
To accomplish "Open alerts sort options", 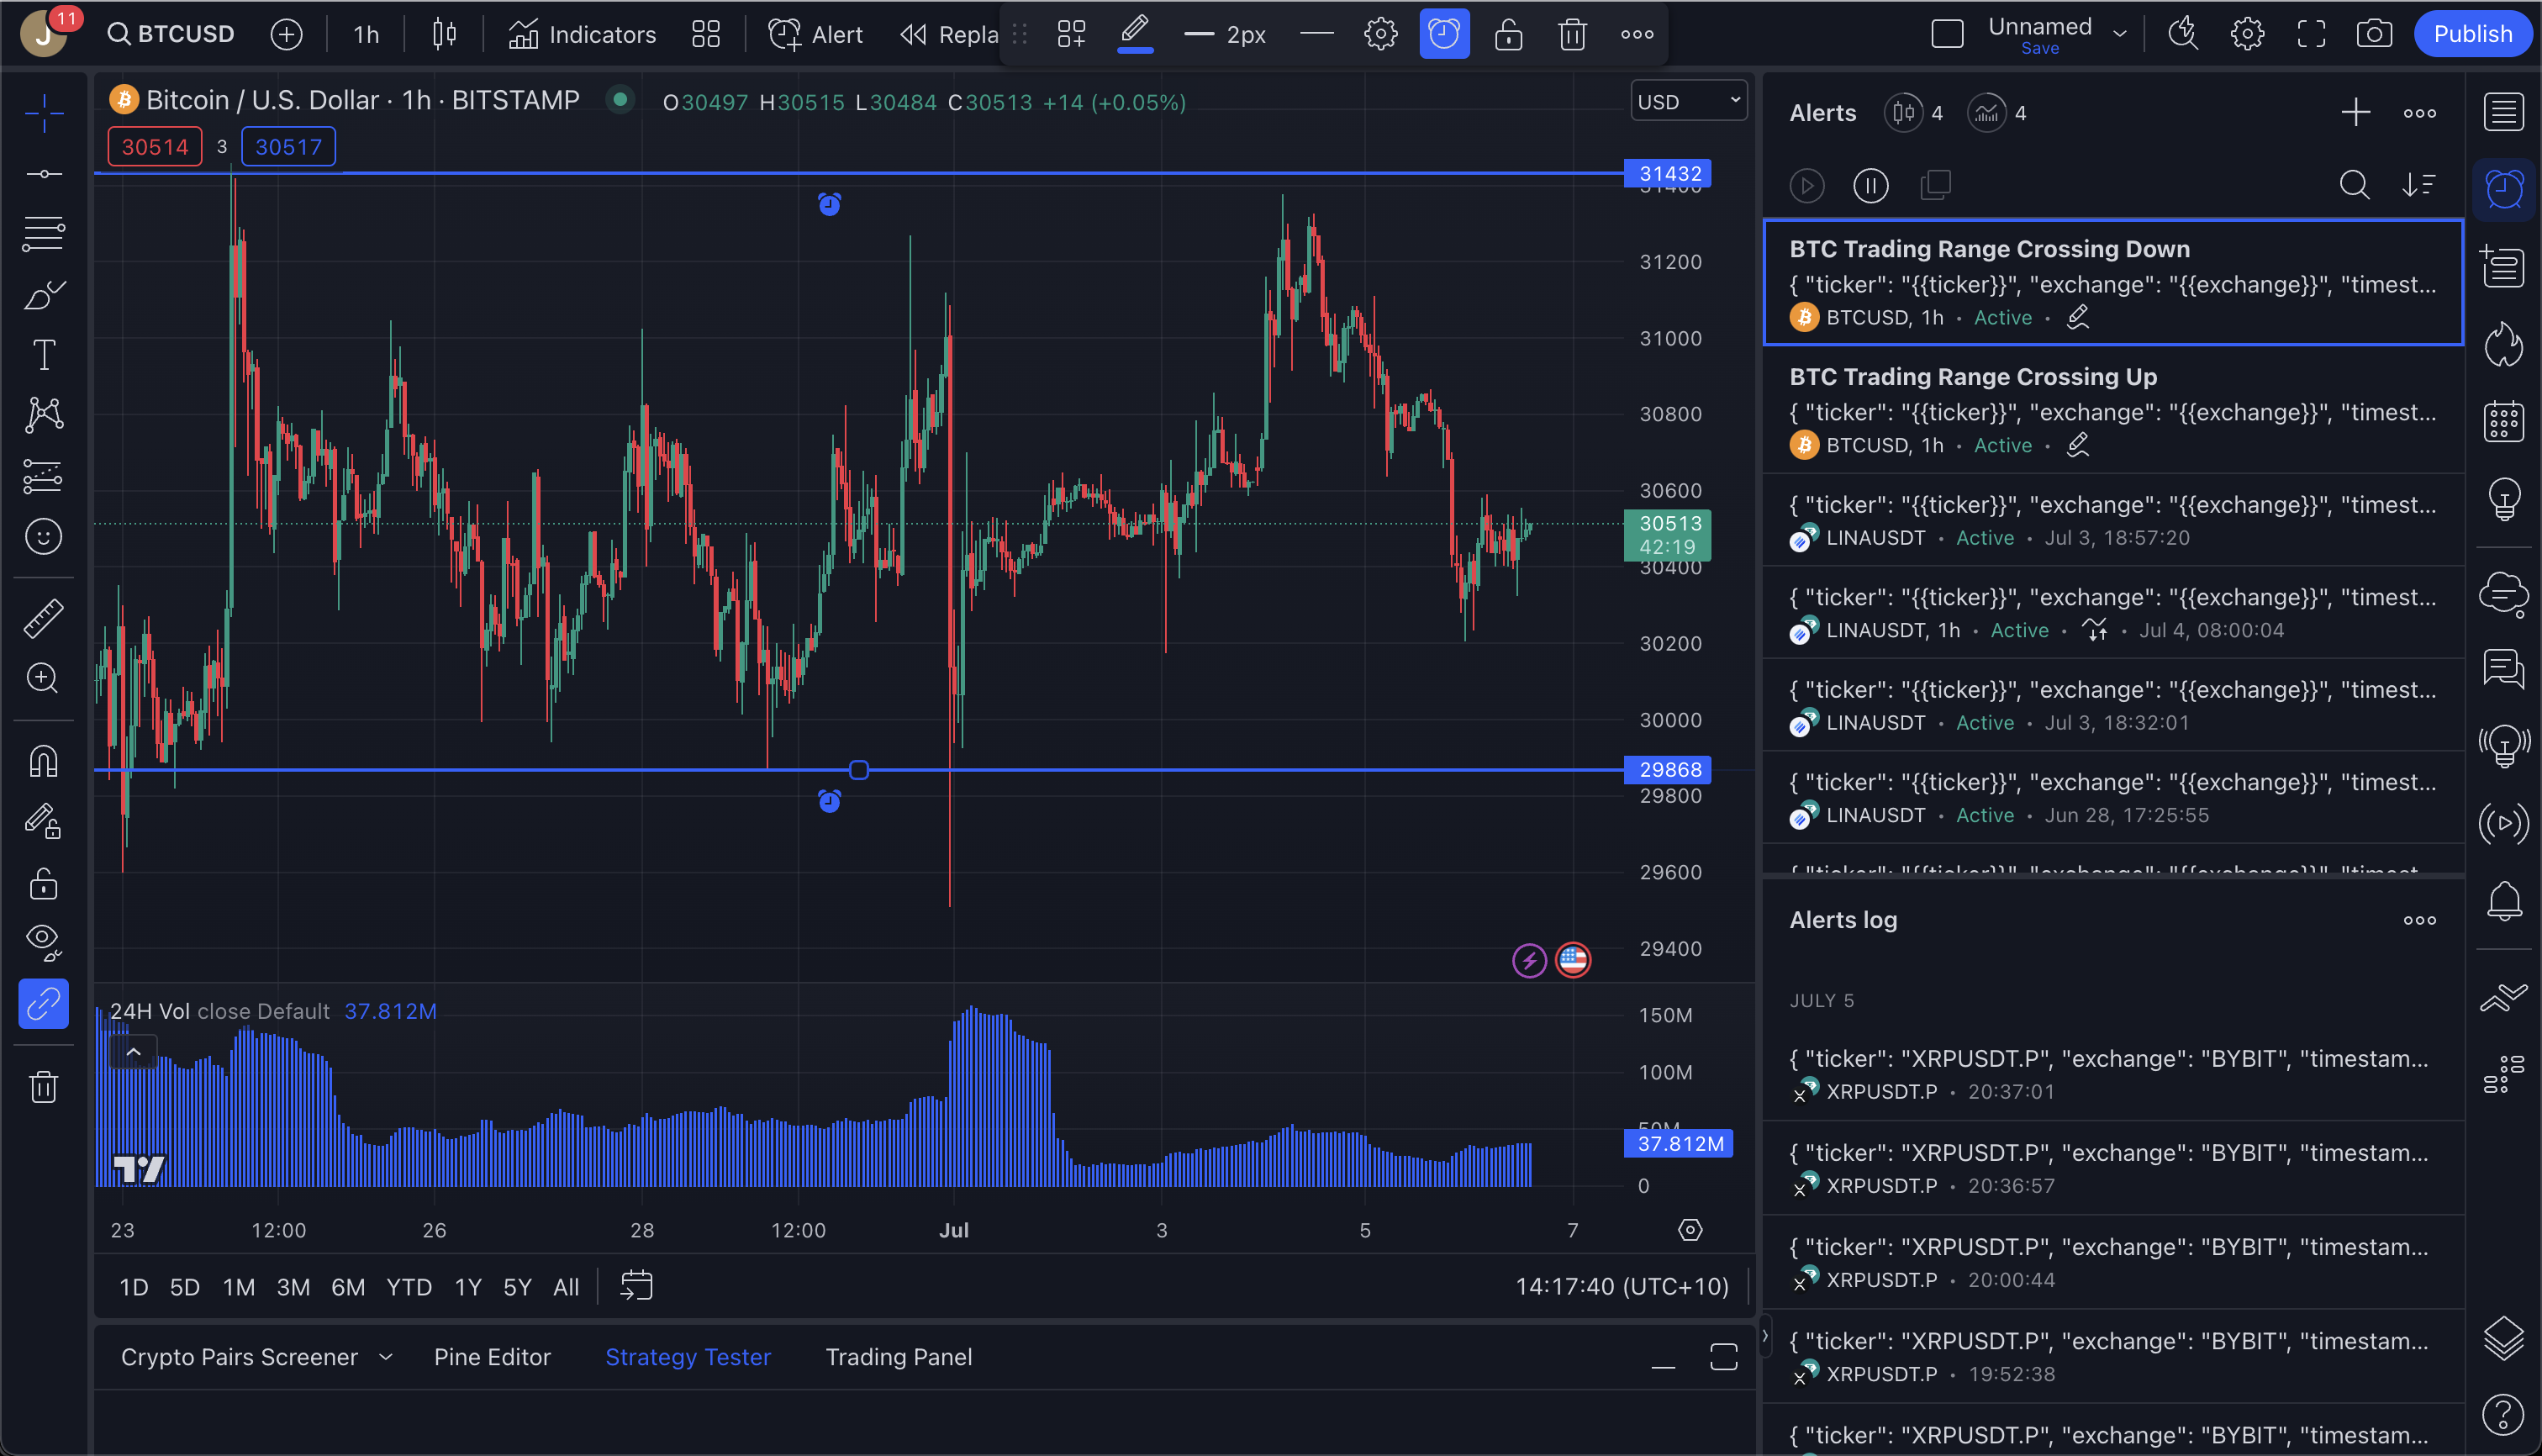I will 2419,185.
